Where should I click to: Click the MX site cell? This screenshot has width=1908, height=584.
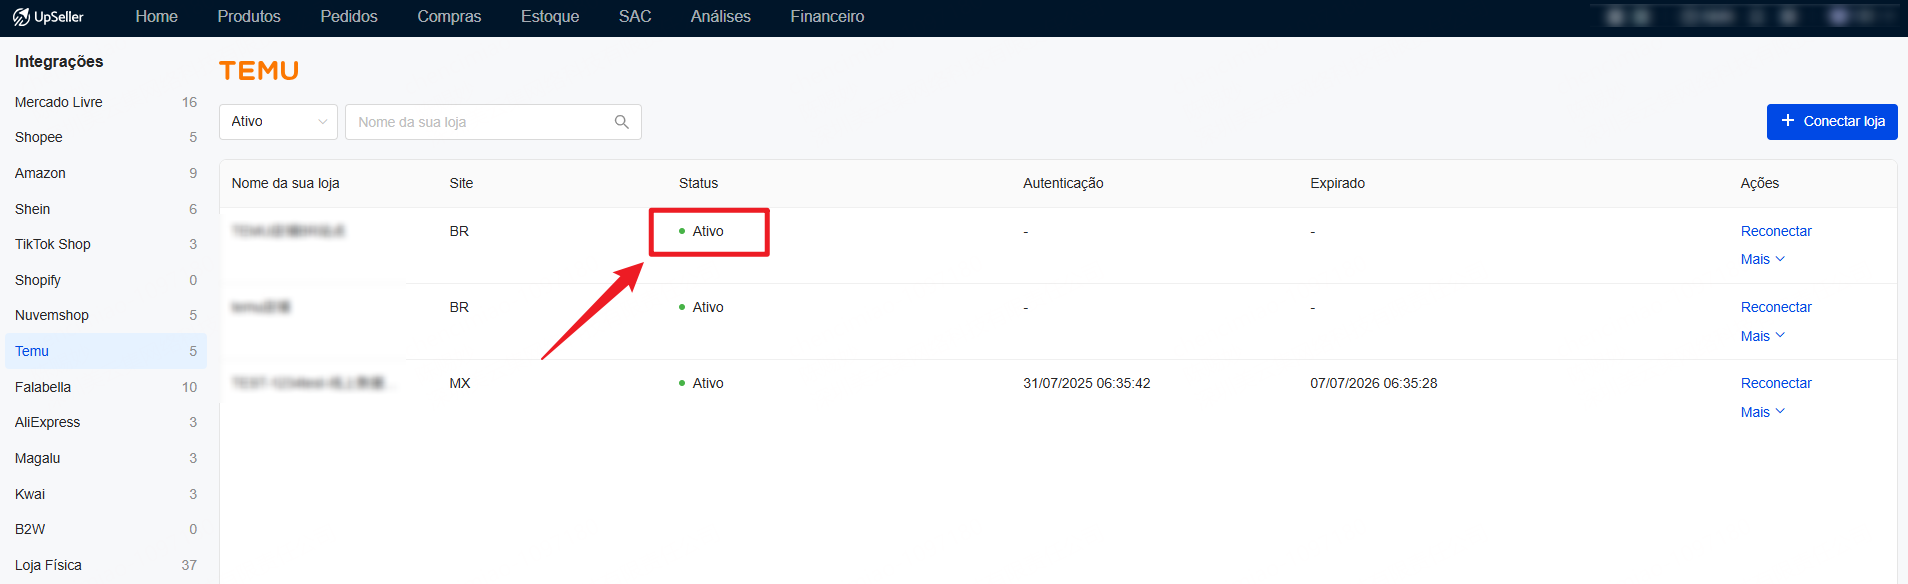[459, 383]
